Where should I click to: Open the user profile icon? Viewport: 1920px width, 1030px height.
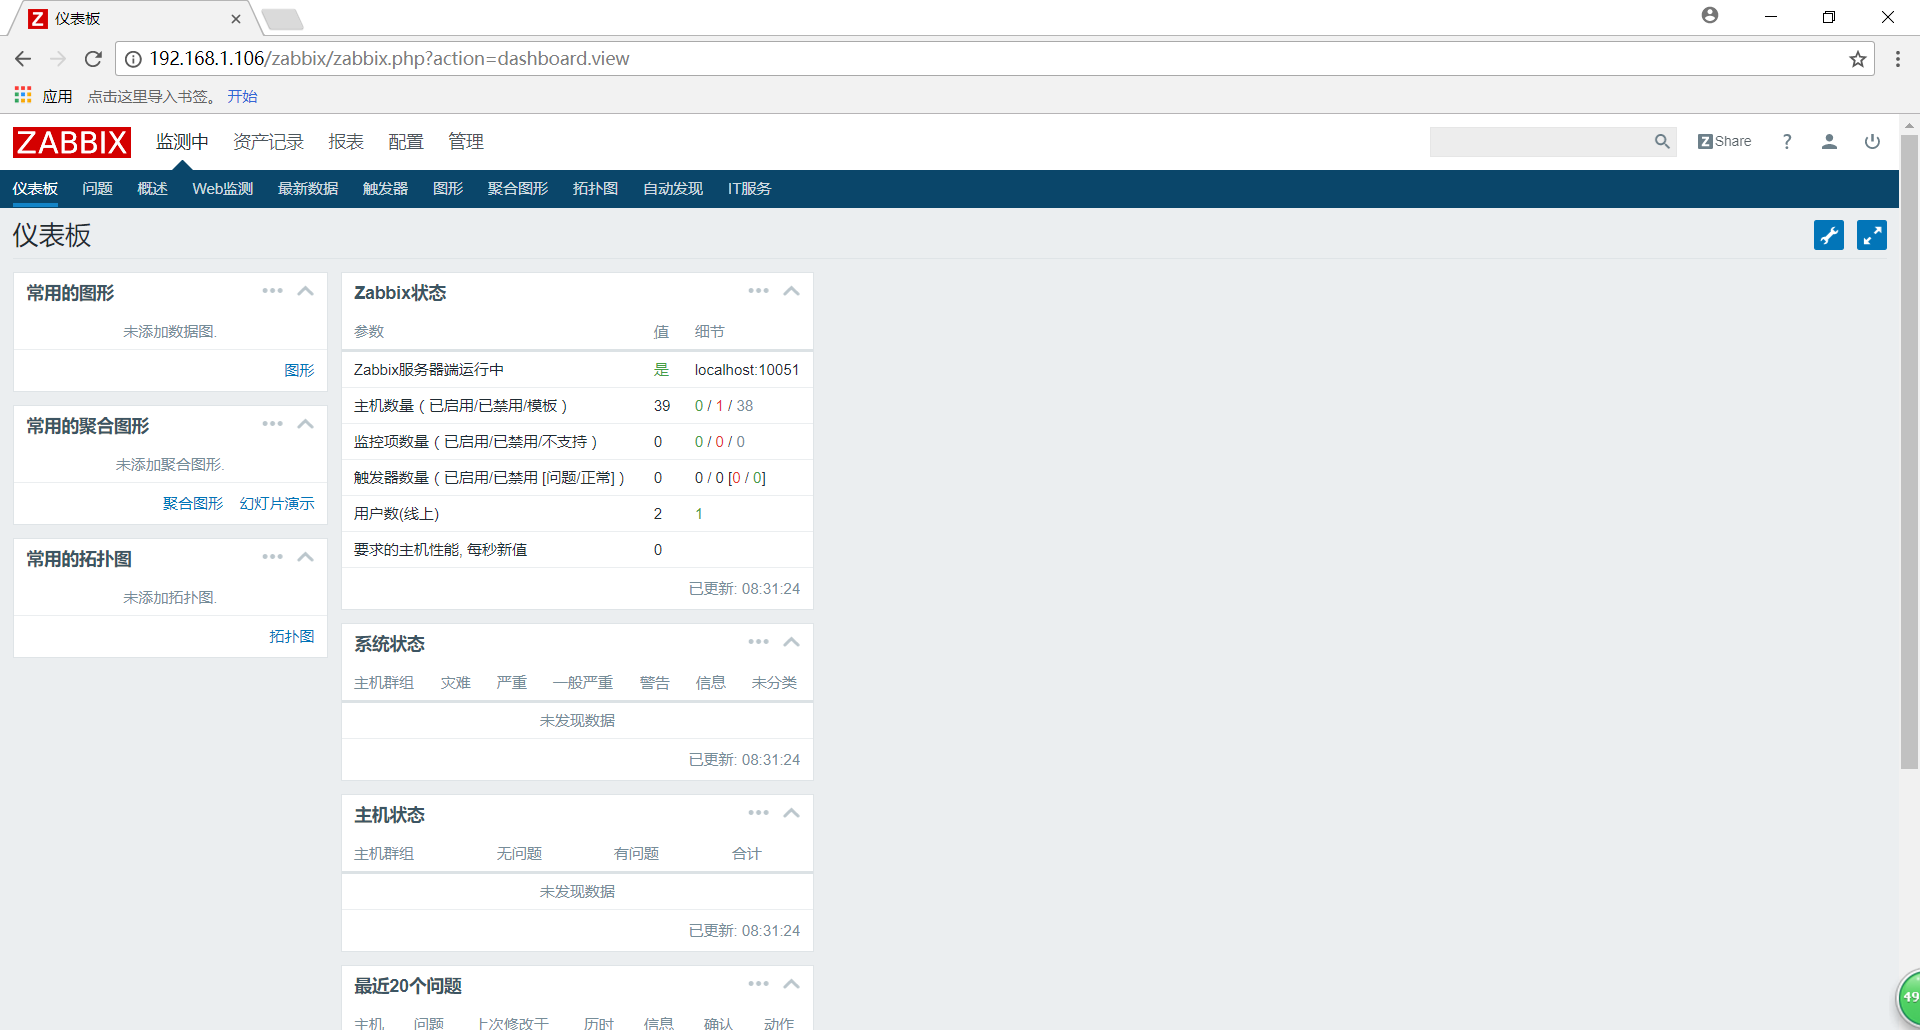[x=1829, y=142]
